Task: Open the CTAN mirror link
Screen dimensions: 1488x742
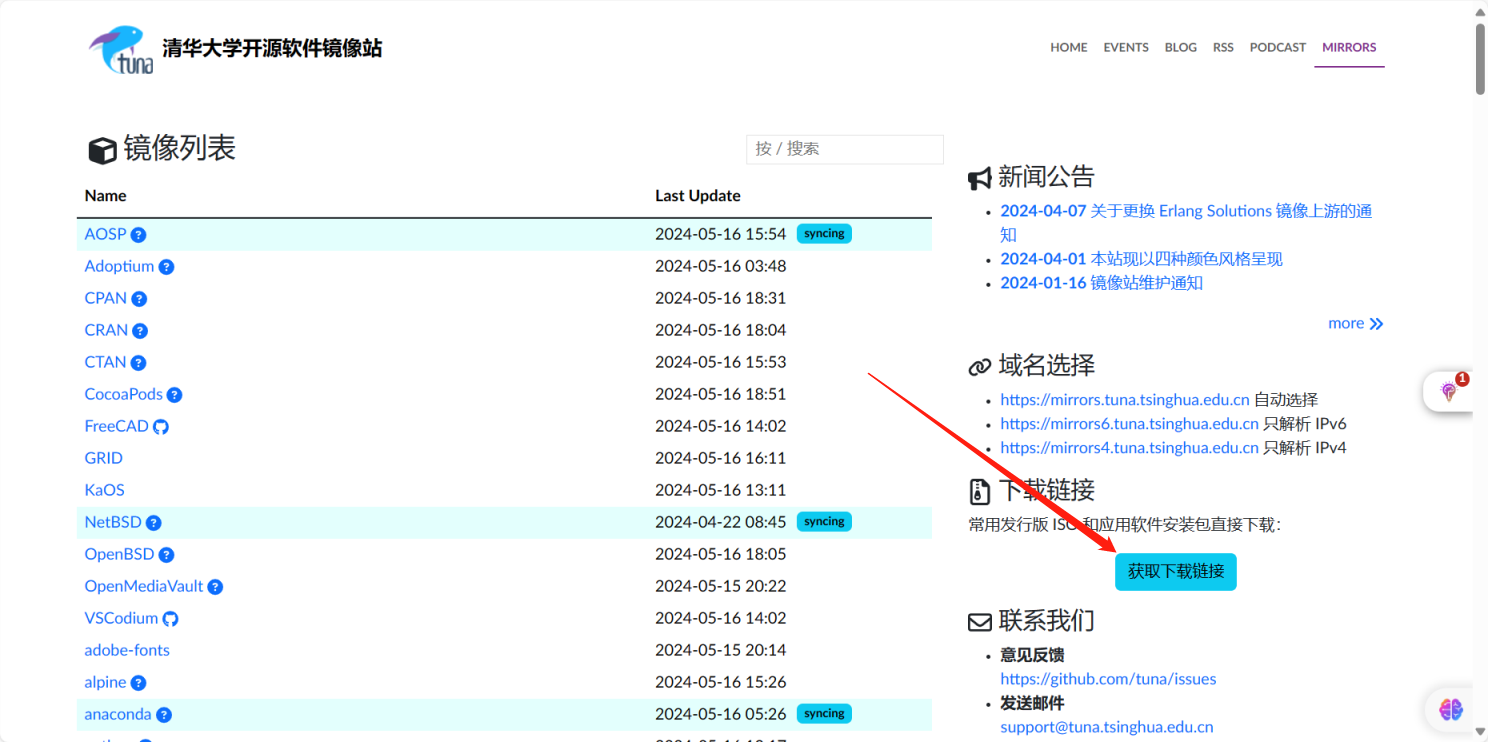Action: coord(105,362)
